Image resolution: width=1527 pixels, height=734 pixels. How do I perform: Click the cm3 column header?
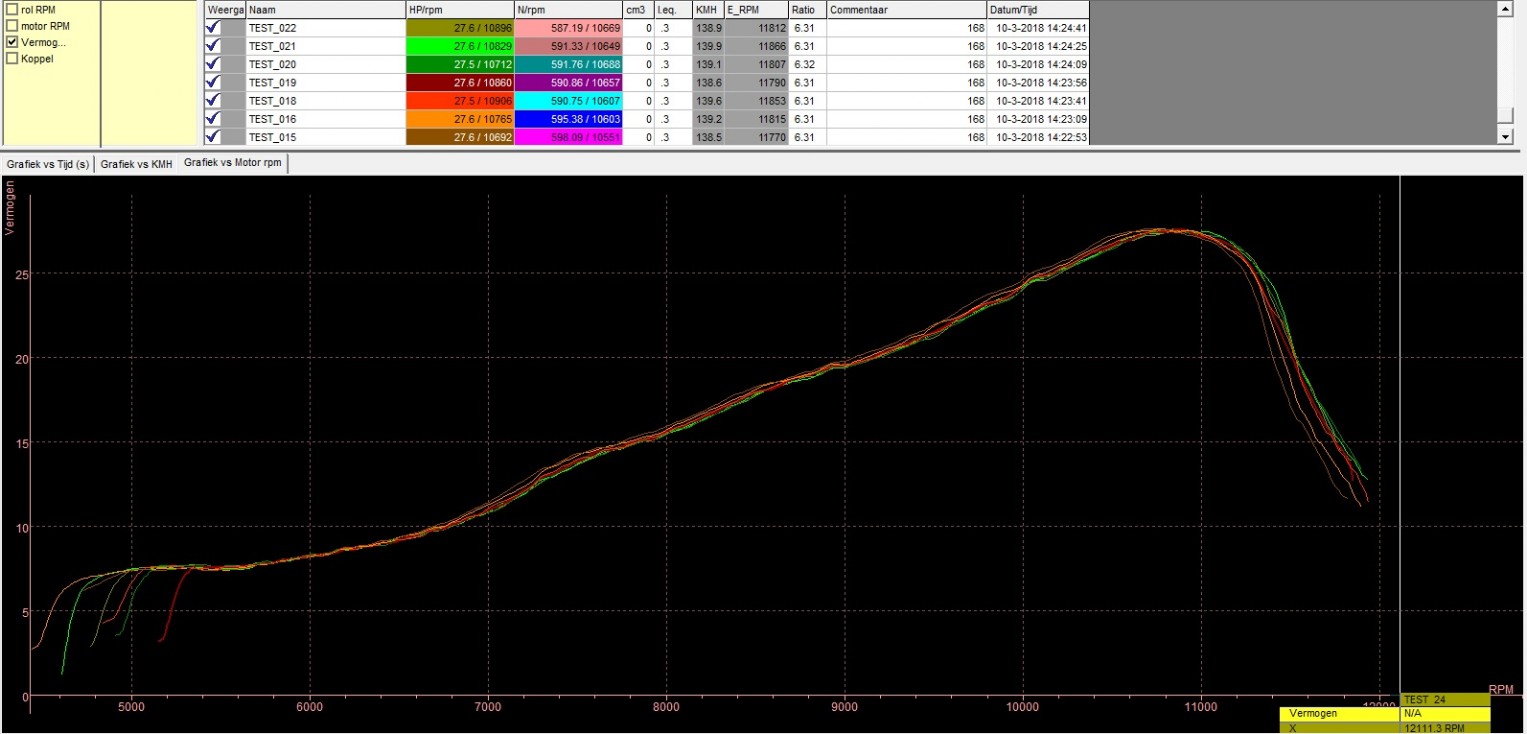[638, 9]
